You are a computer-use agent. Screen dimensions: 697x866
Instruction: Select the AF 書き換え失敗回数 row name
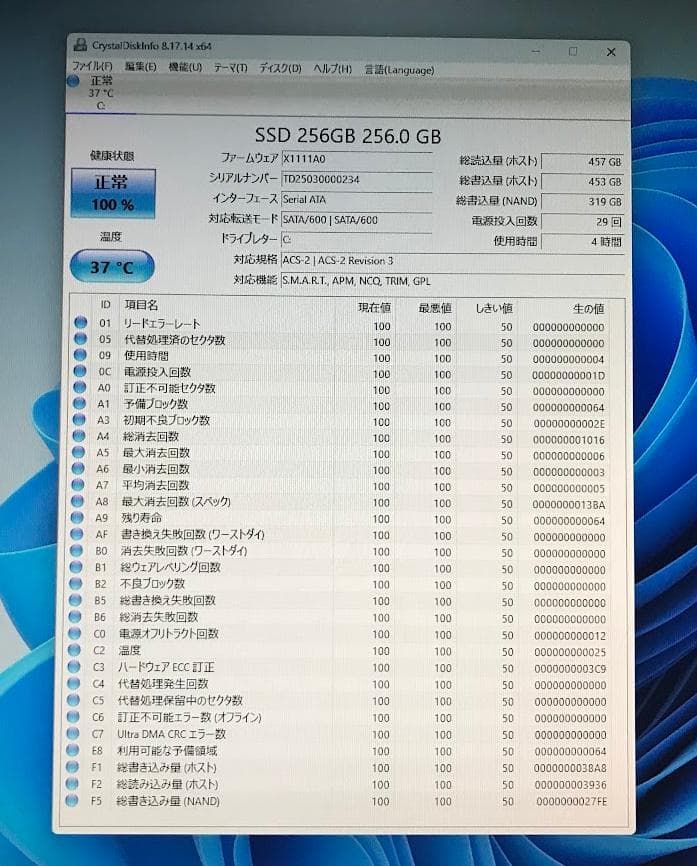193,534
